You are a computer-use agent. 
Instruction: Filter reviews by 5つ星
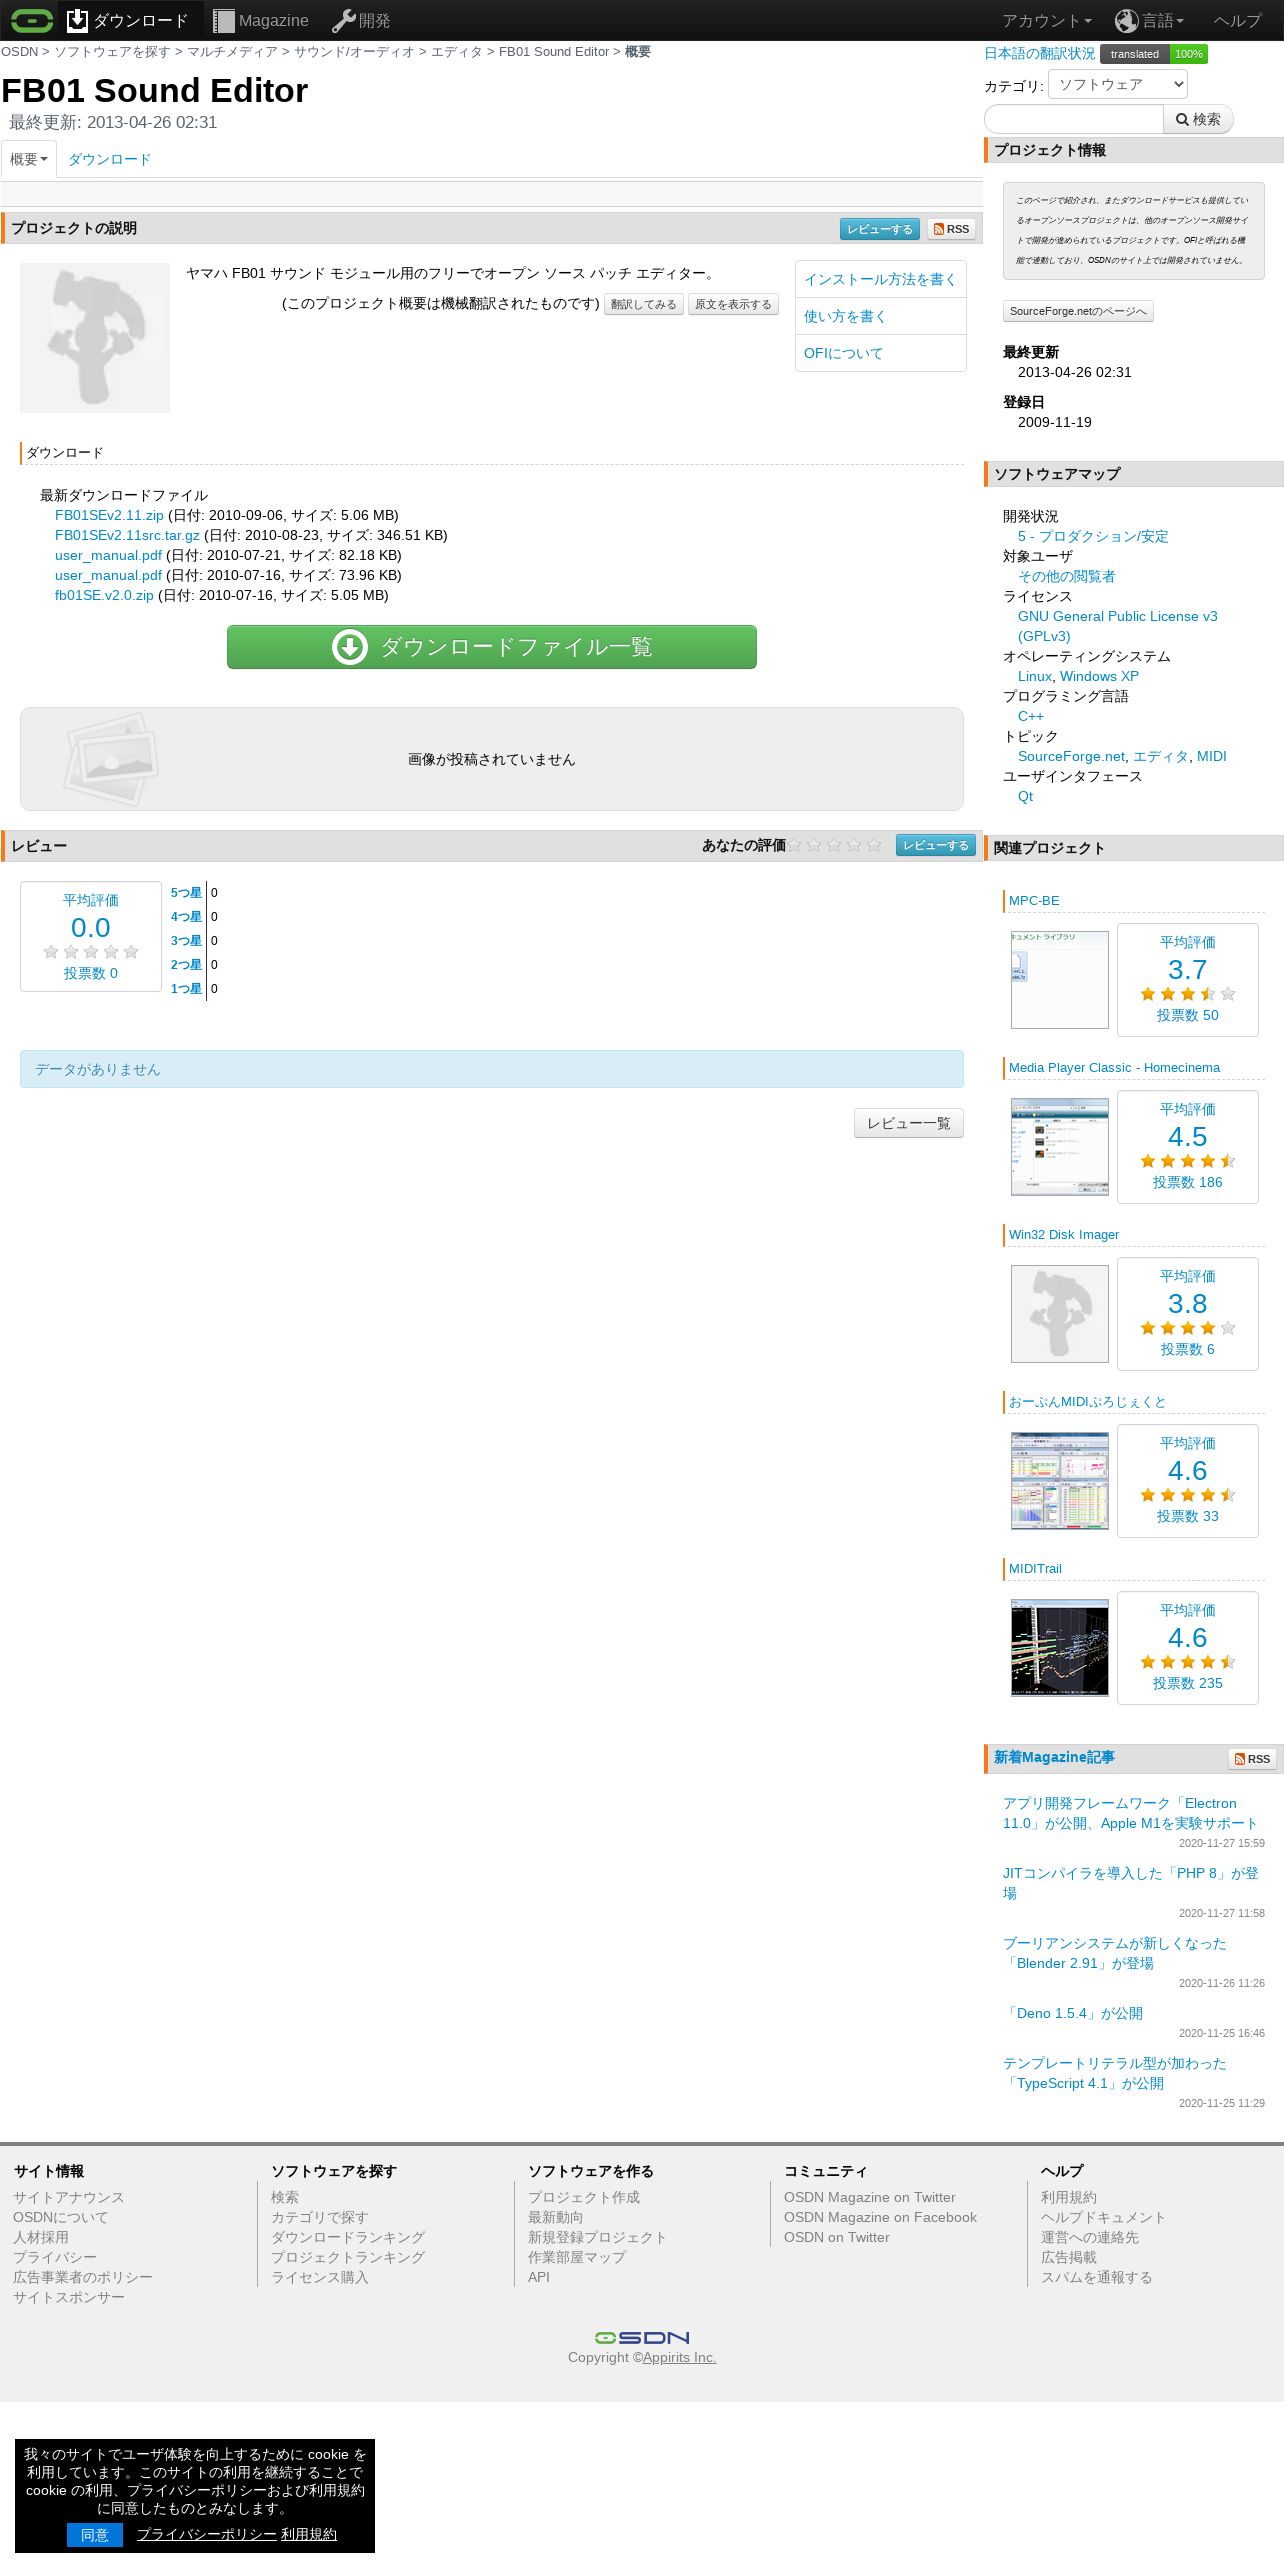tap(186, 893)
